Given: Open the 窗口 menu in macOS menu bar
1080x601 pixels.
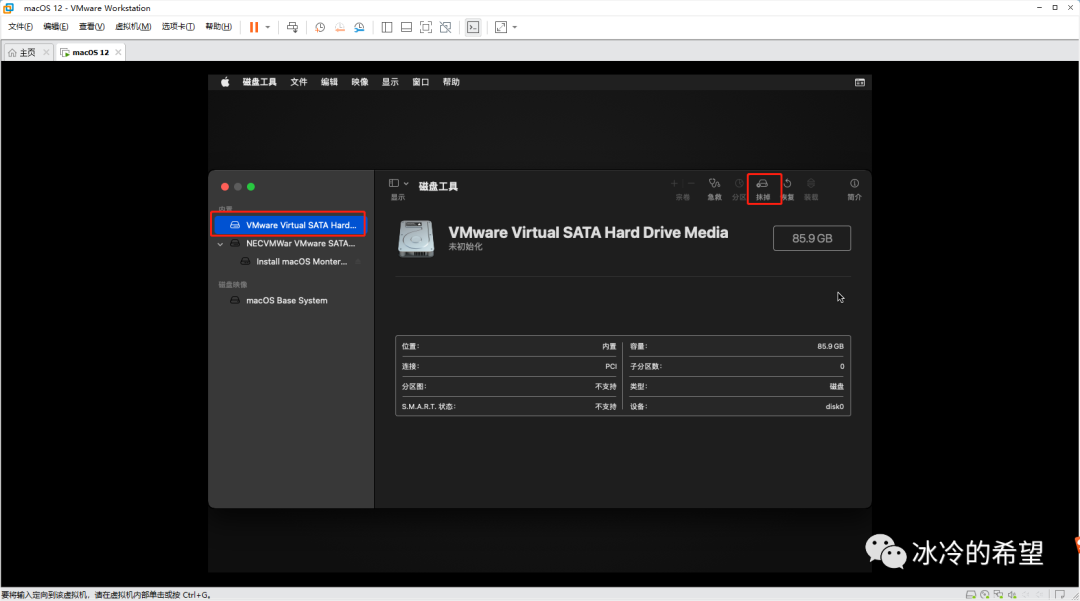Looking at the screenshot, I should click(420, 82).
